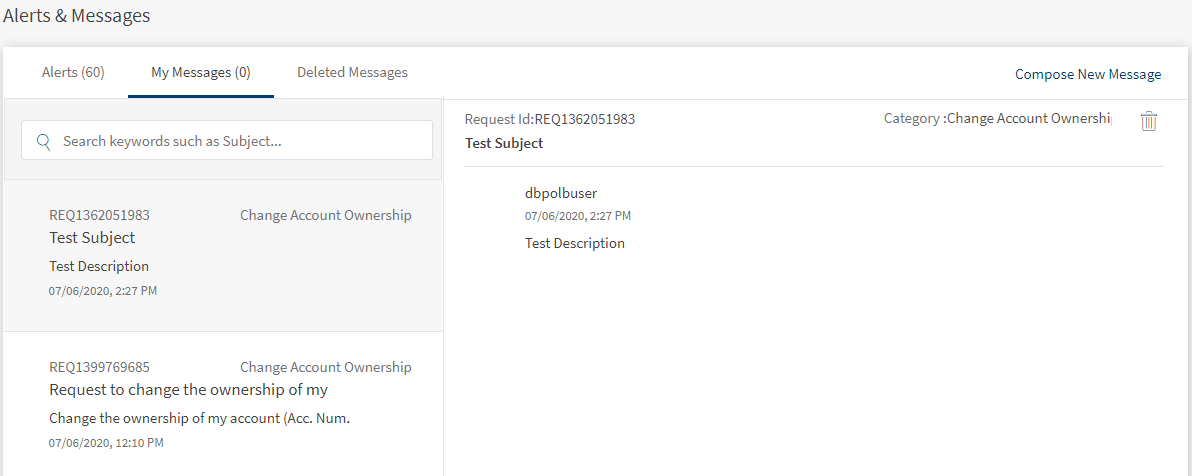1192x476 pixels.
Task: Open Compose New Message
Action: (1088, 74)
